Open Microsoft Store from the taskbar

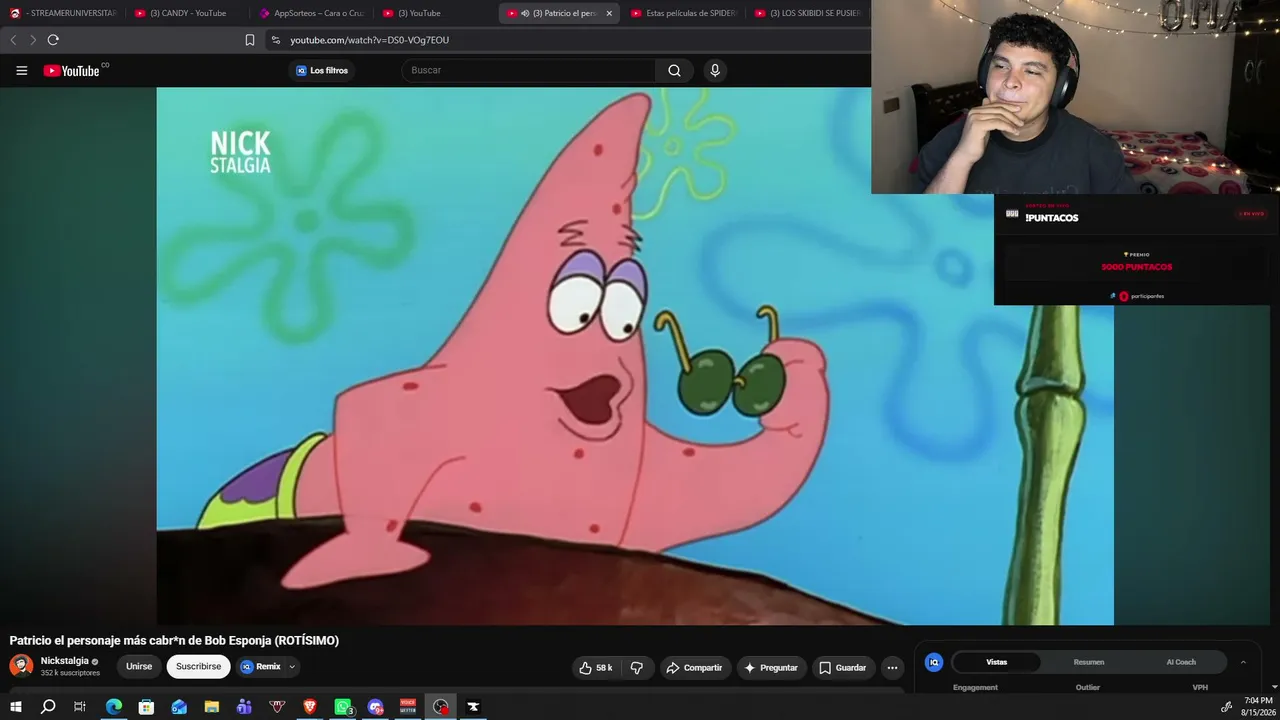point(146,707)
